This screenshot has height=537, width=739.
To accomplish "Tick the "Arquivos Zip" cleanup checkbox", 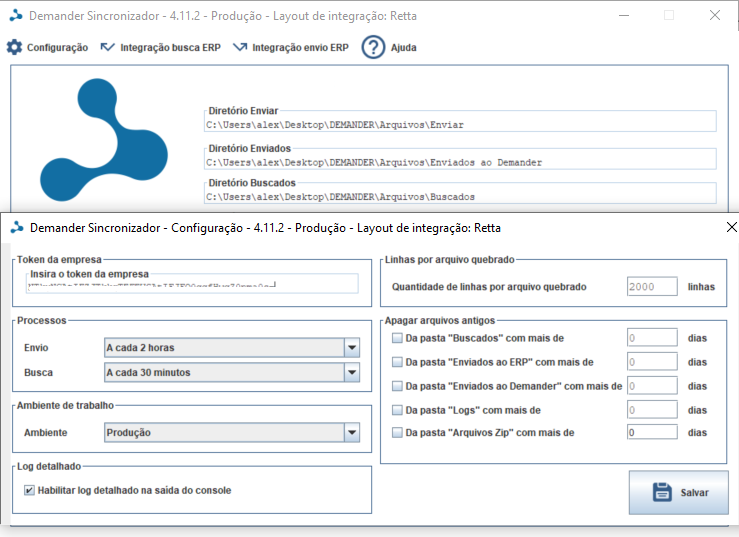I will tap(397, 433).
